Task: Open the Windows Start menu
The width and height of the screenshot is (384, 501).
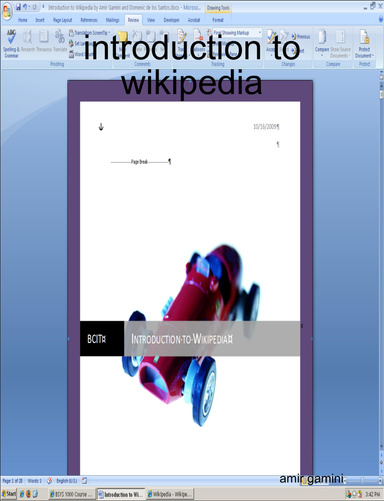Action: (8, 494)
